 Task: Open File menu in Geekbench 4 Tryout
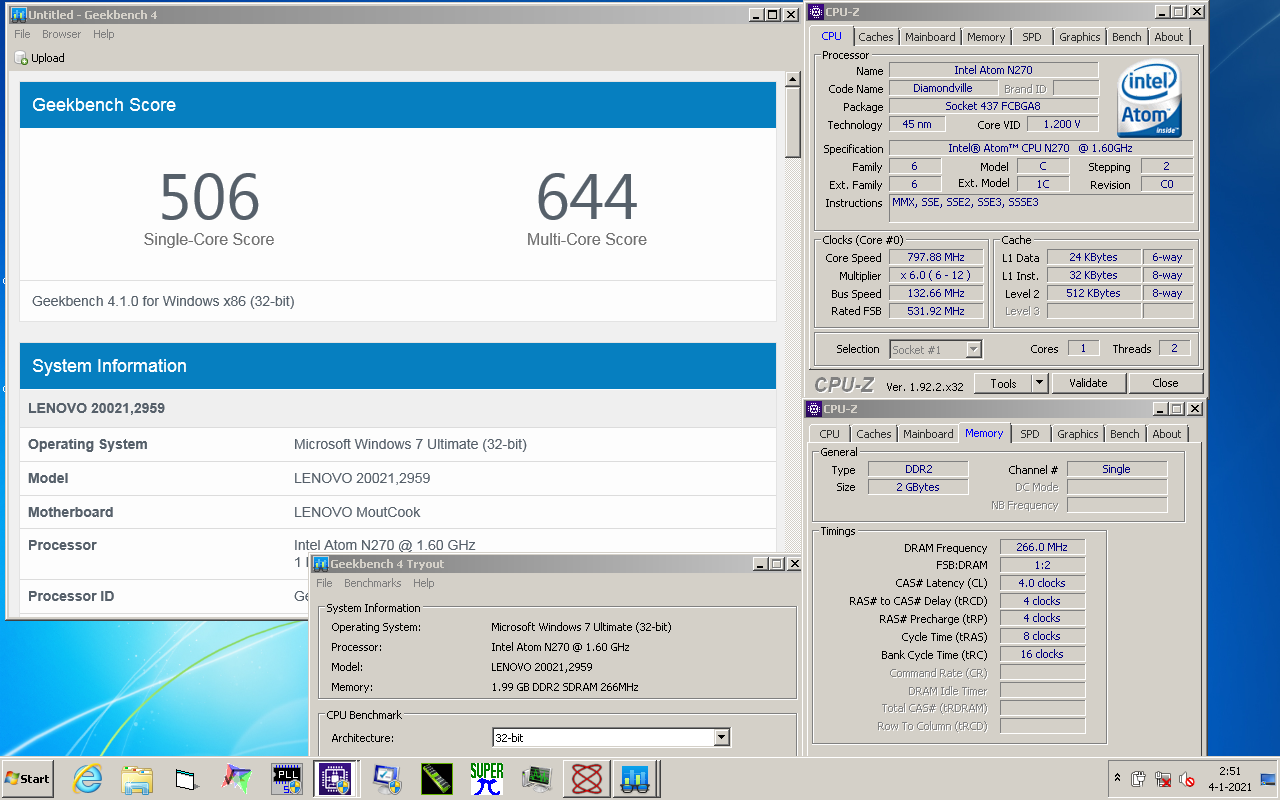[x=324, y=583]
